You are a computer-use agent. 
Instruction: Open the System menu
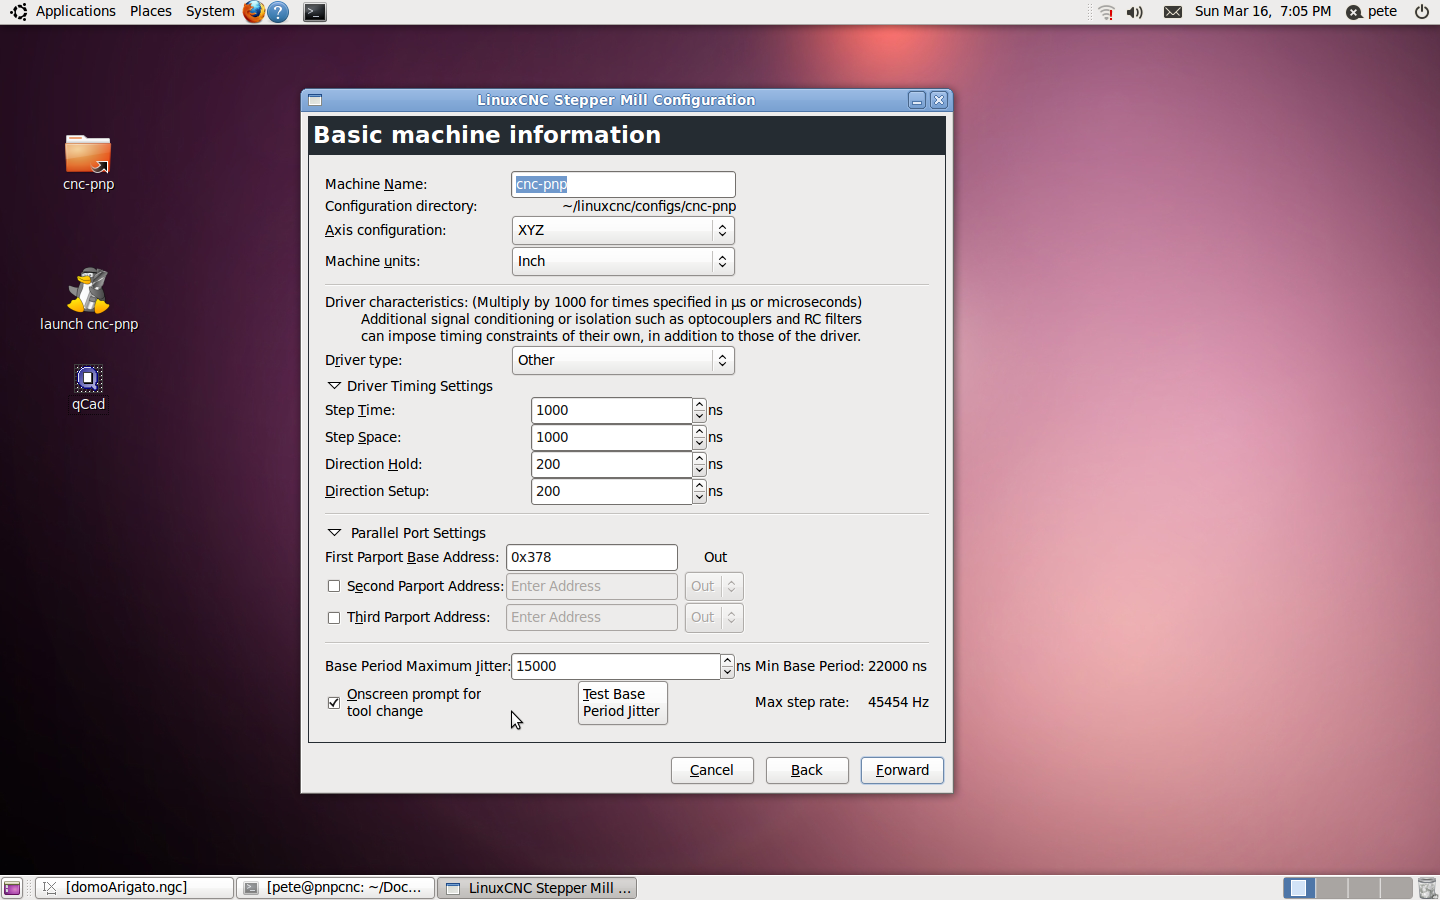[x=210, y=11]
